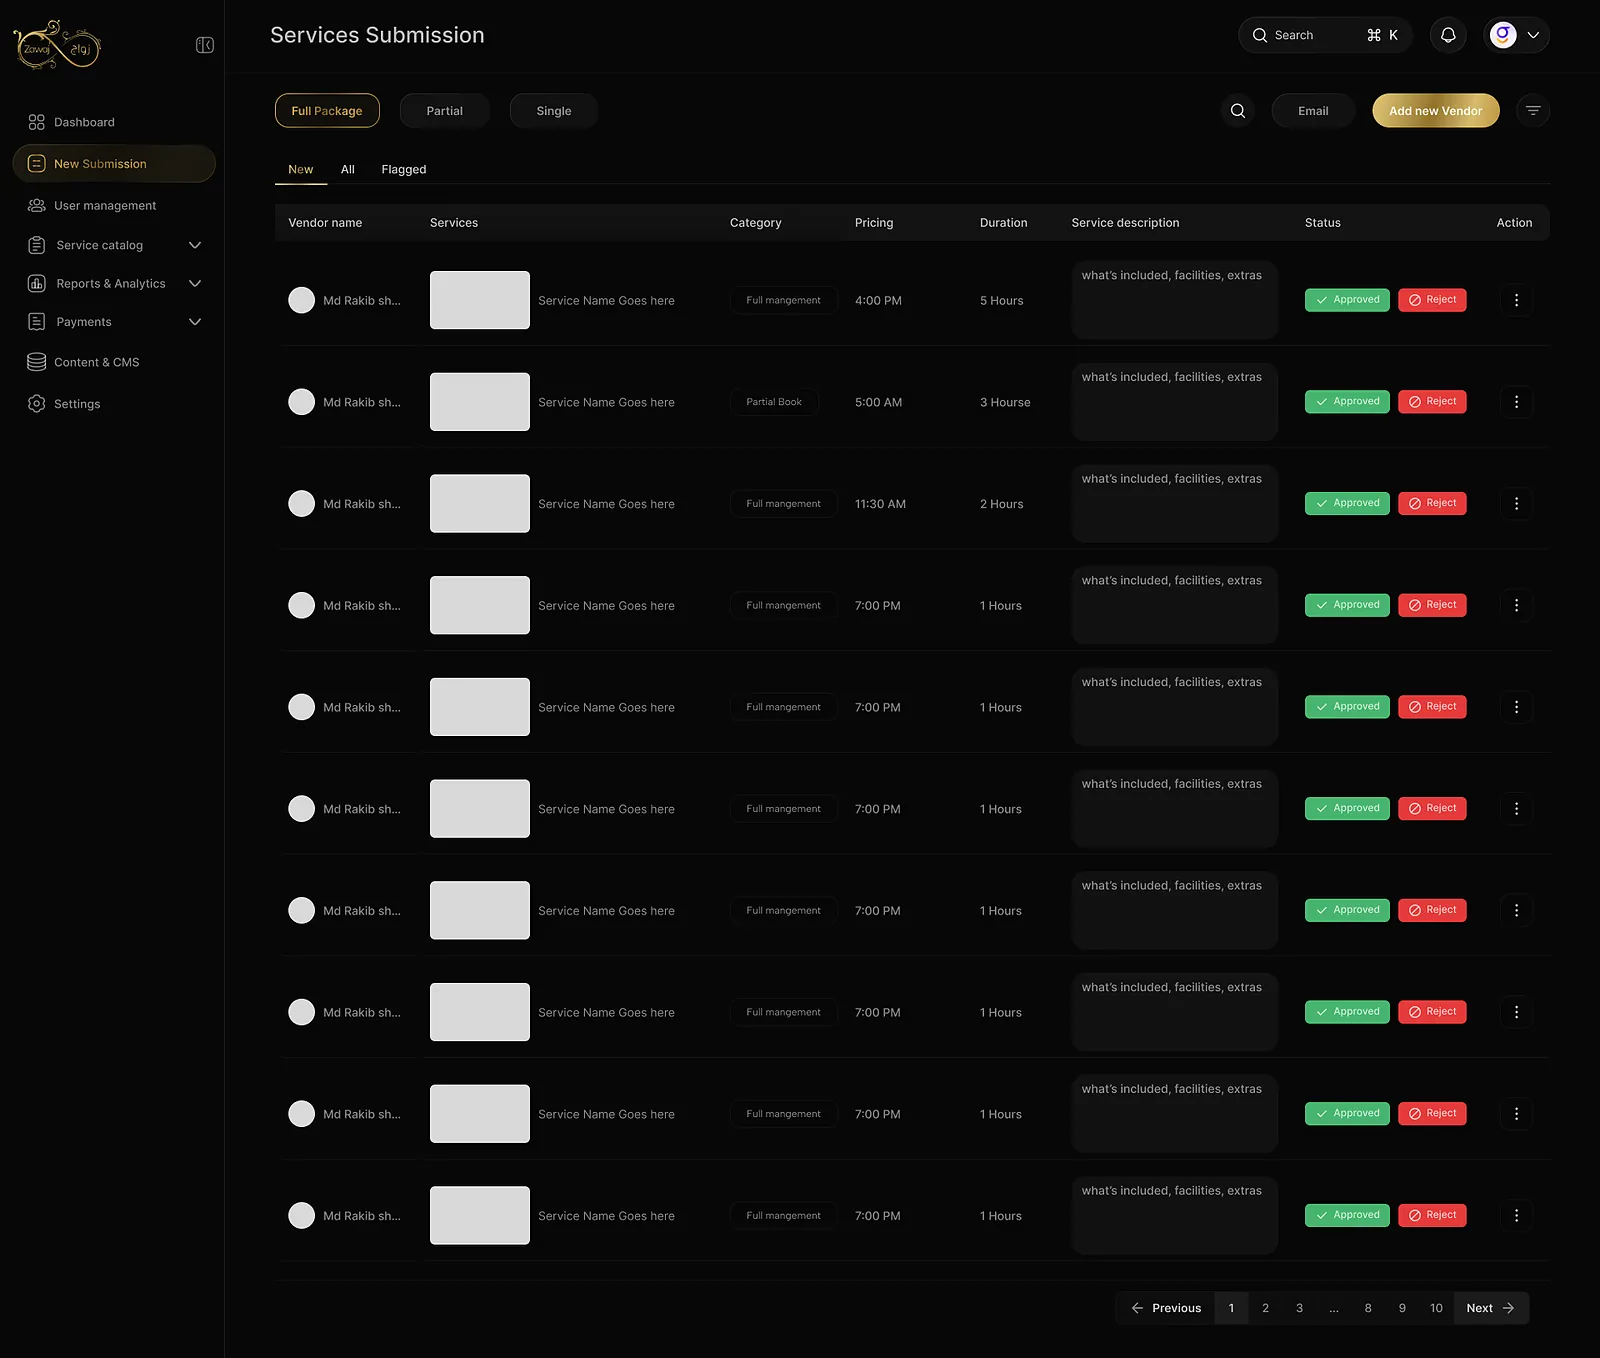1600x1358 pixels.
Task: Switch to the All tab
Action: coord(348,169)
